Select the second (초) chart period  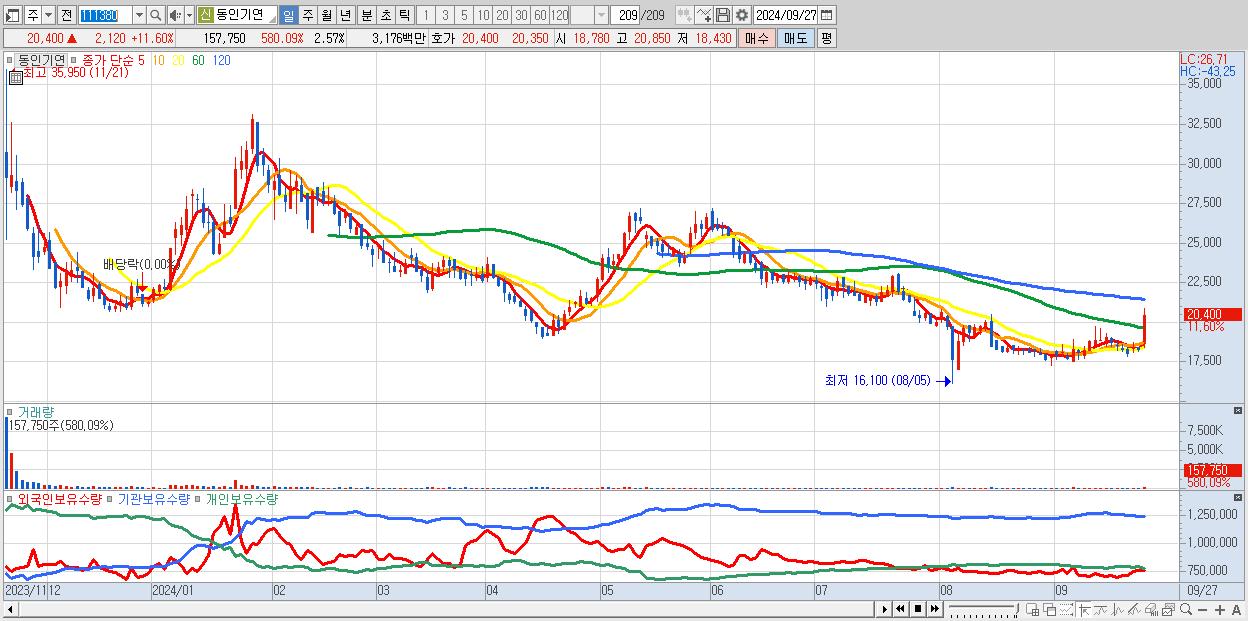384,15
